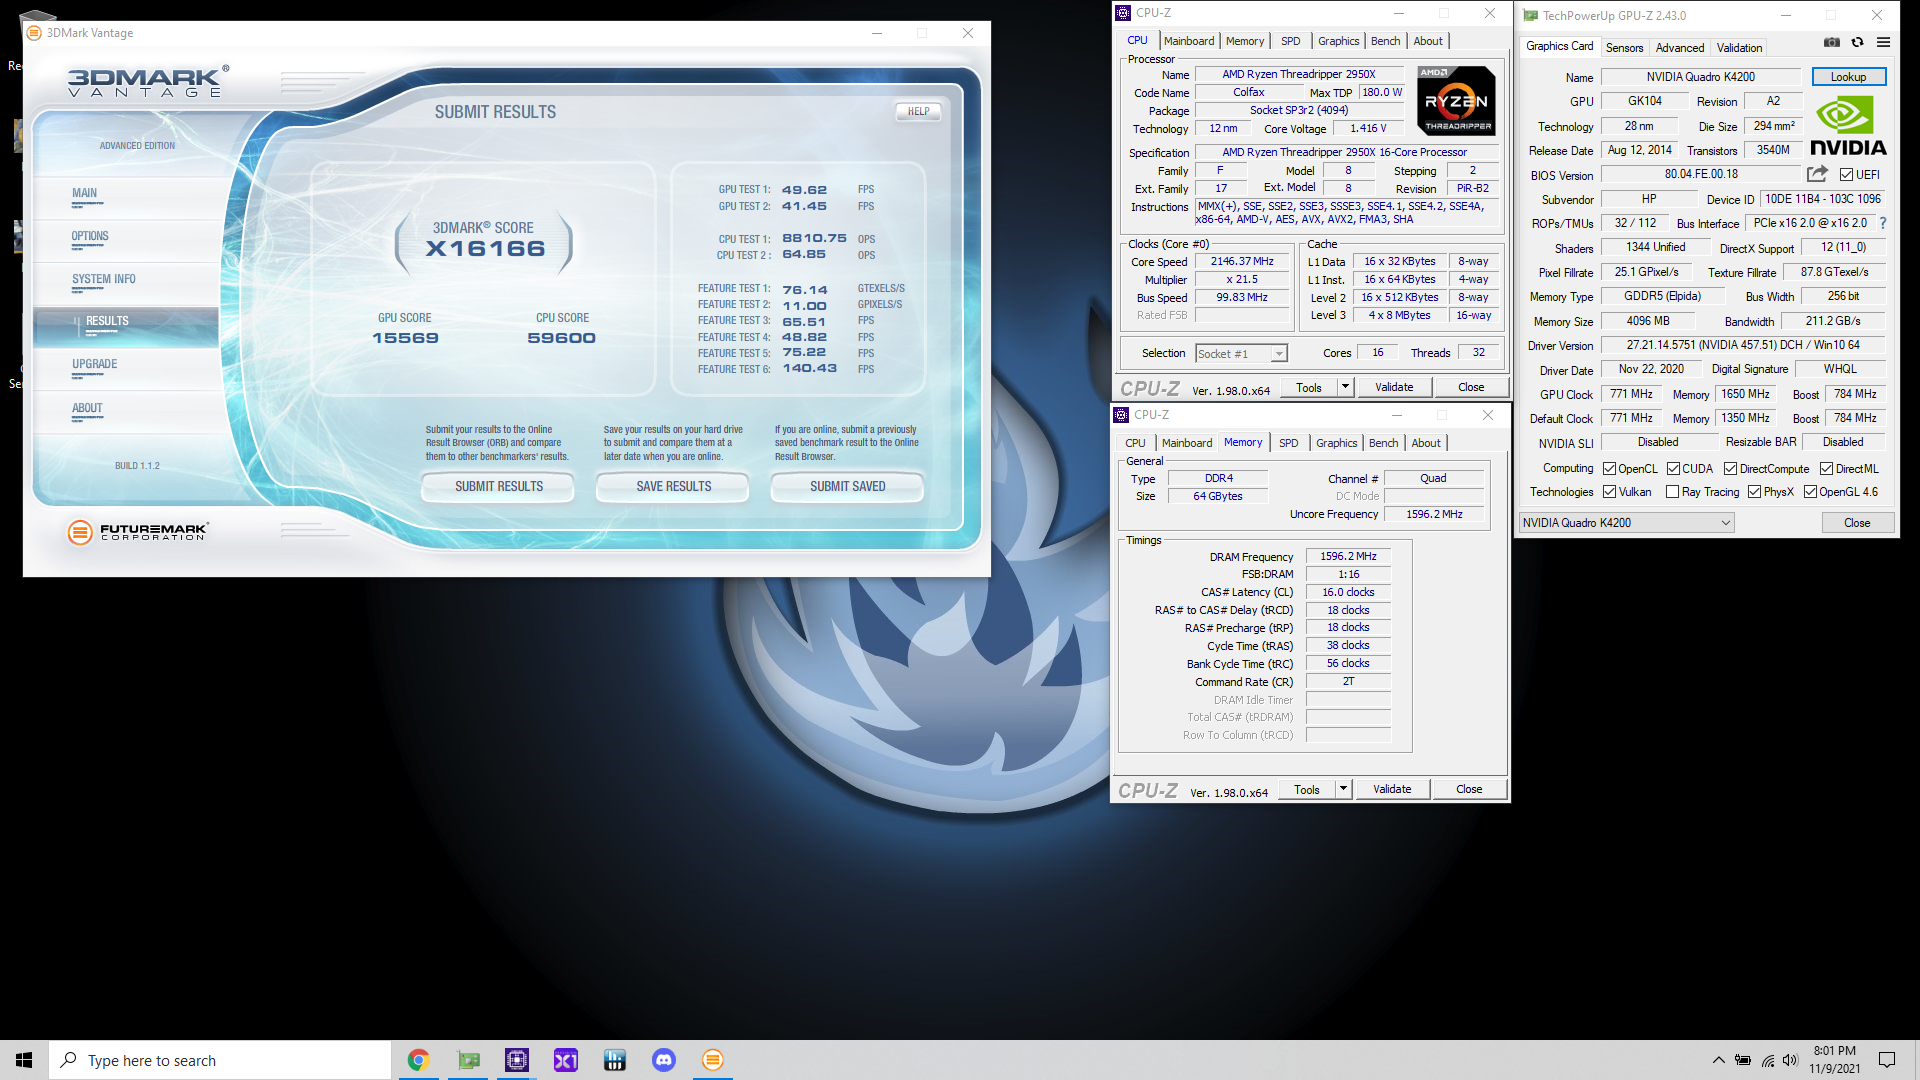Toggle the OpenGL 4.6 checkbox

coord(1810,491)
